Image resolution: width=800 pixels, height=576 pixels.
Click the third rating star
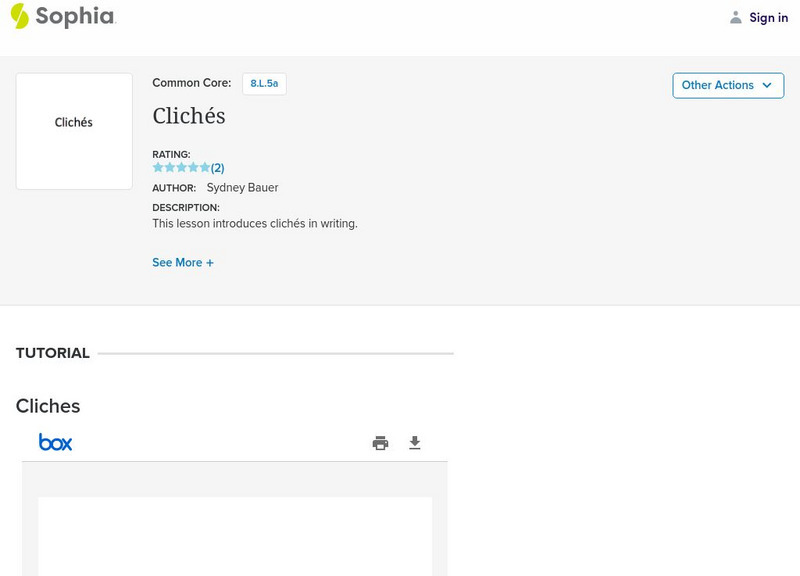[182, 168]
